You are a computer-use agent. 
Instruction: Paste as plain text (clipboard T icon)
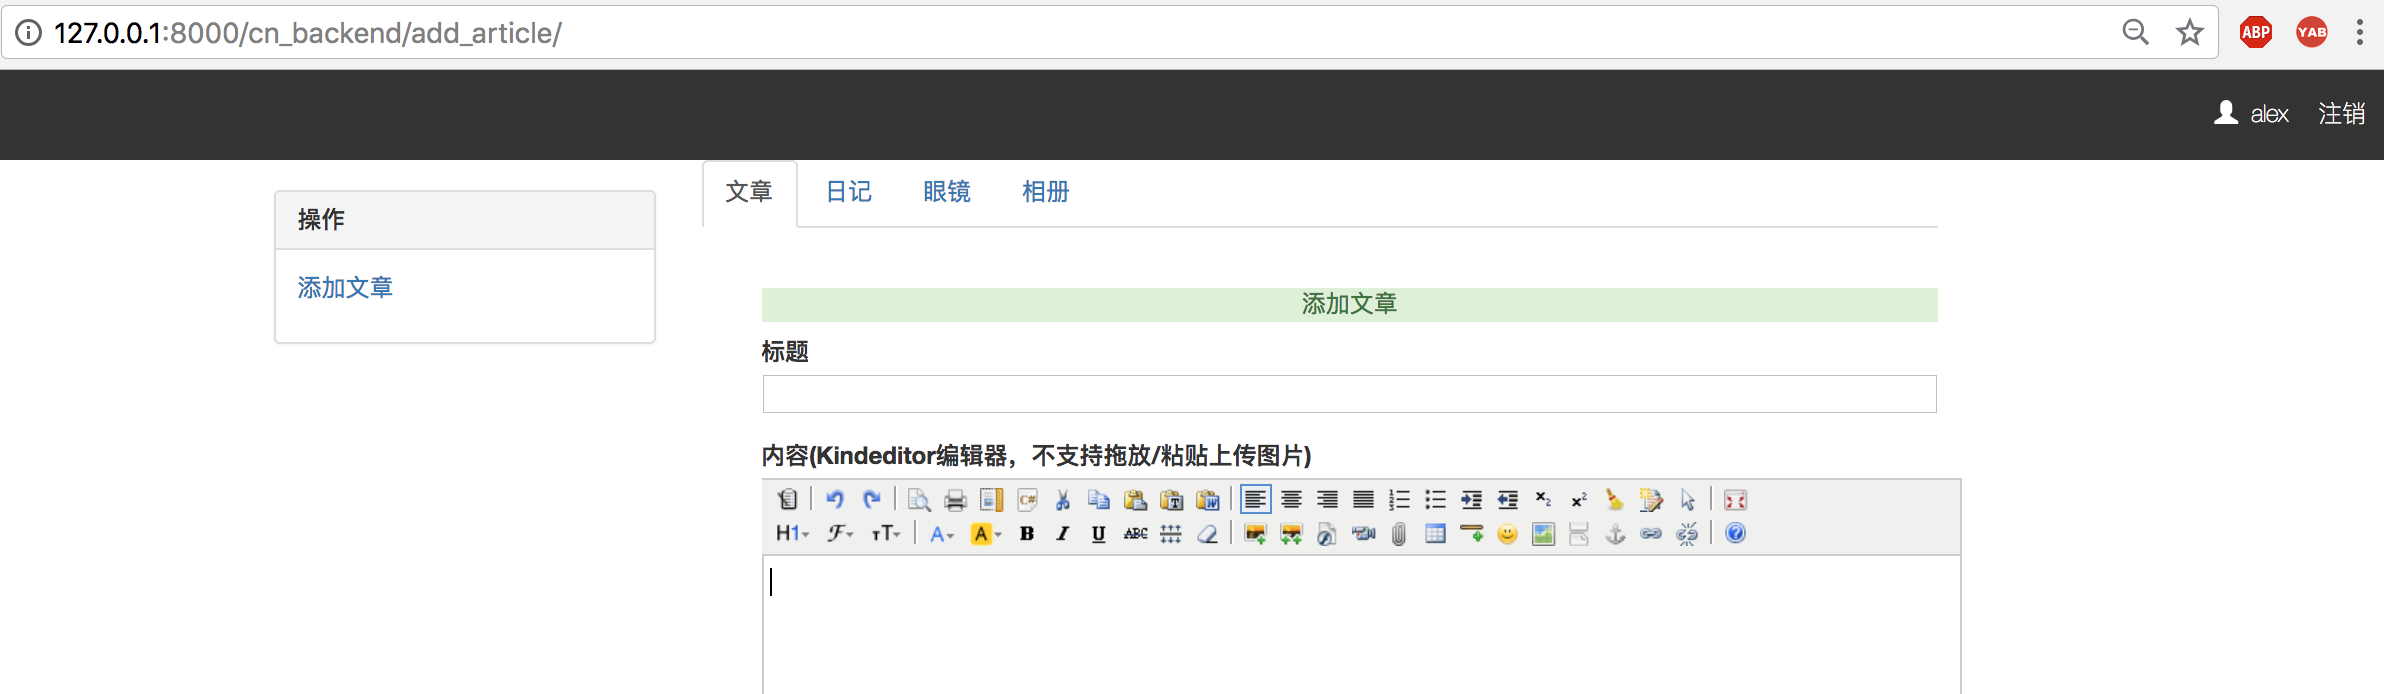tap(1171, 499)
